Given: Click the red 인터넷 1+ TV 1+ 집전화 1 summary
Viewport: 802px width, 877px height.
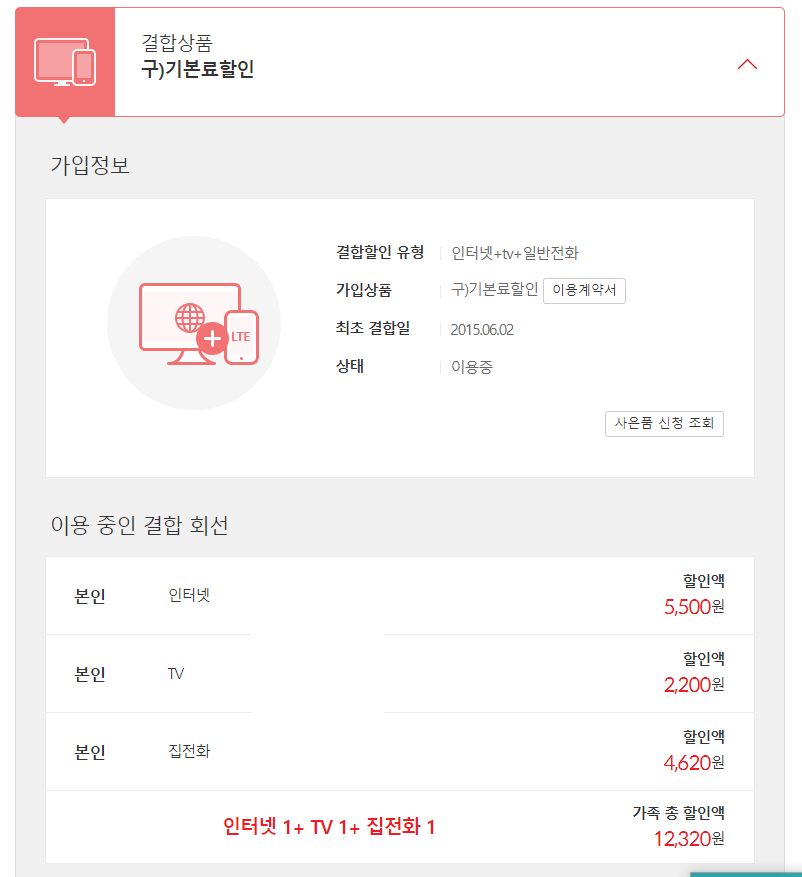Looking at the screenshot, I should (329, 827).
